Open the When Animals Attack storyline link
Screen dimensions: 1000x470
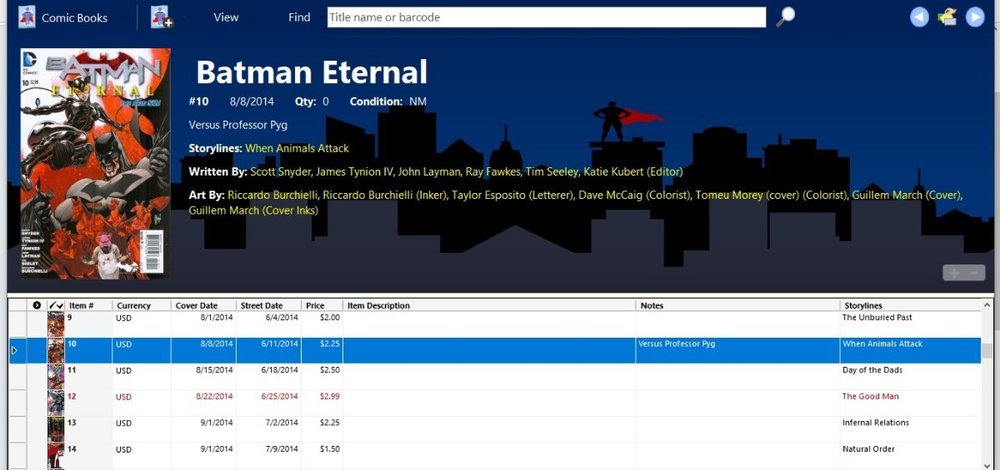pyautogui.click(x=297, y=148)
